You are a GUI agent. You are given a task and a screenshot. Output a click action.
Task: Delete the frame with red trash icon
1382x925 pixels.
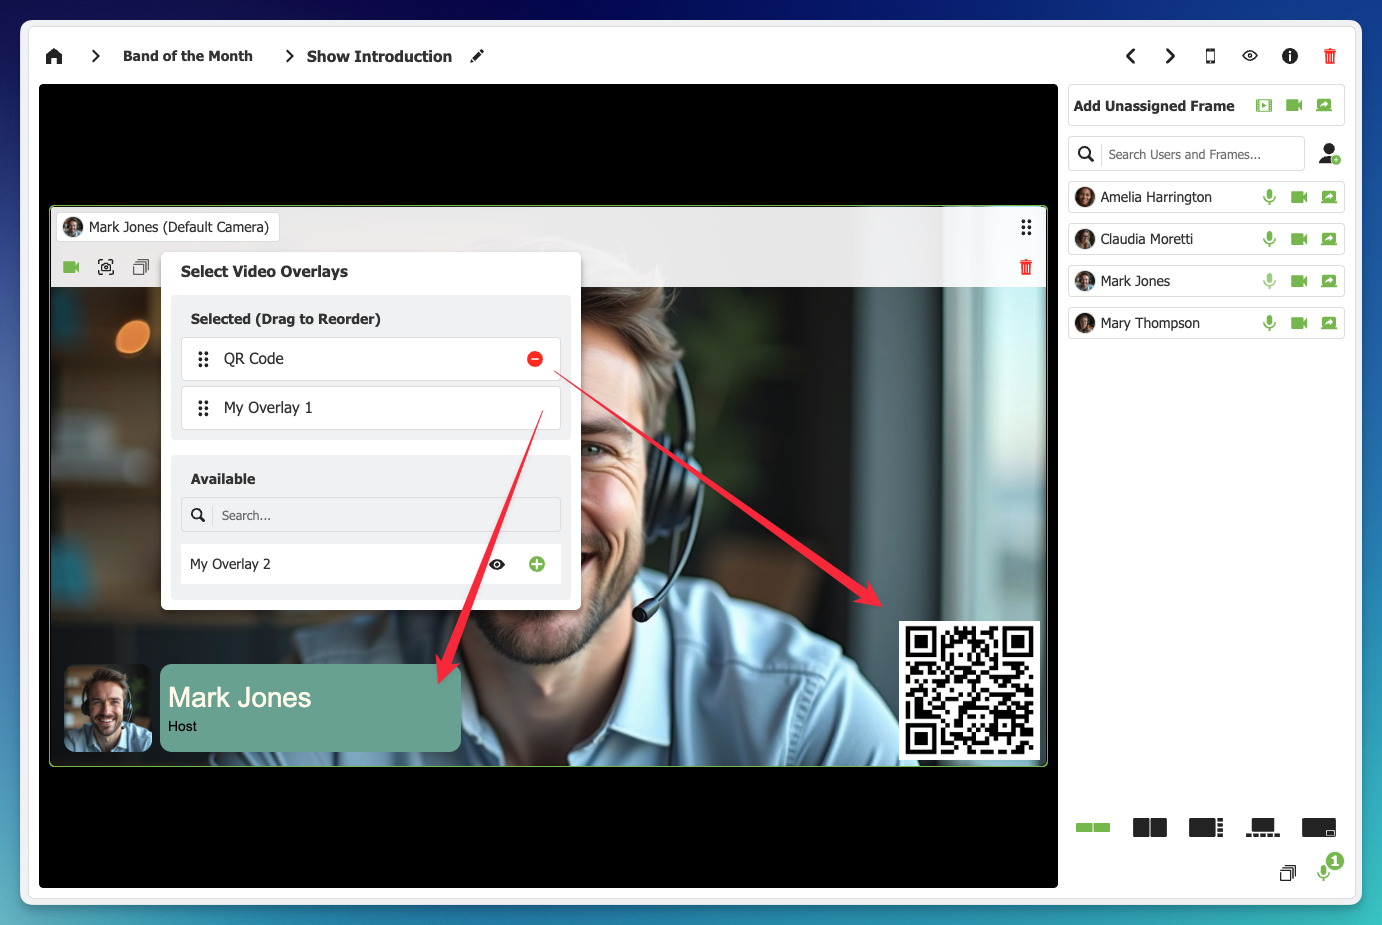pos(1026,267)
